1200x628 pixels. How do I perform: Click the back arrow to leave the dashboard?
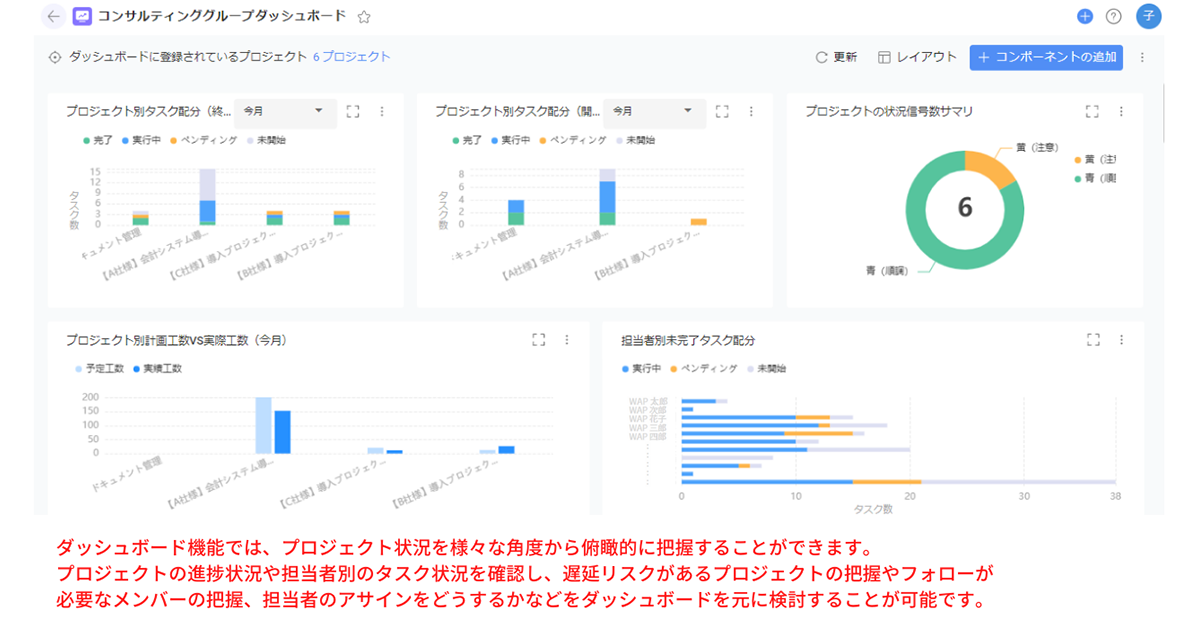click(x=53, y=16)
